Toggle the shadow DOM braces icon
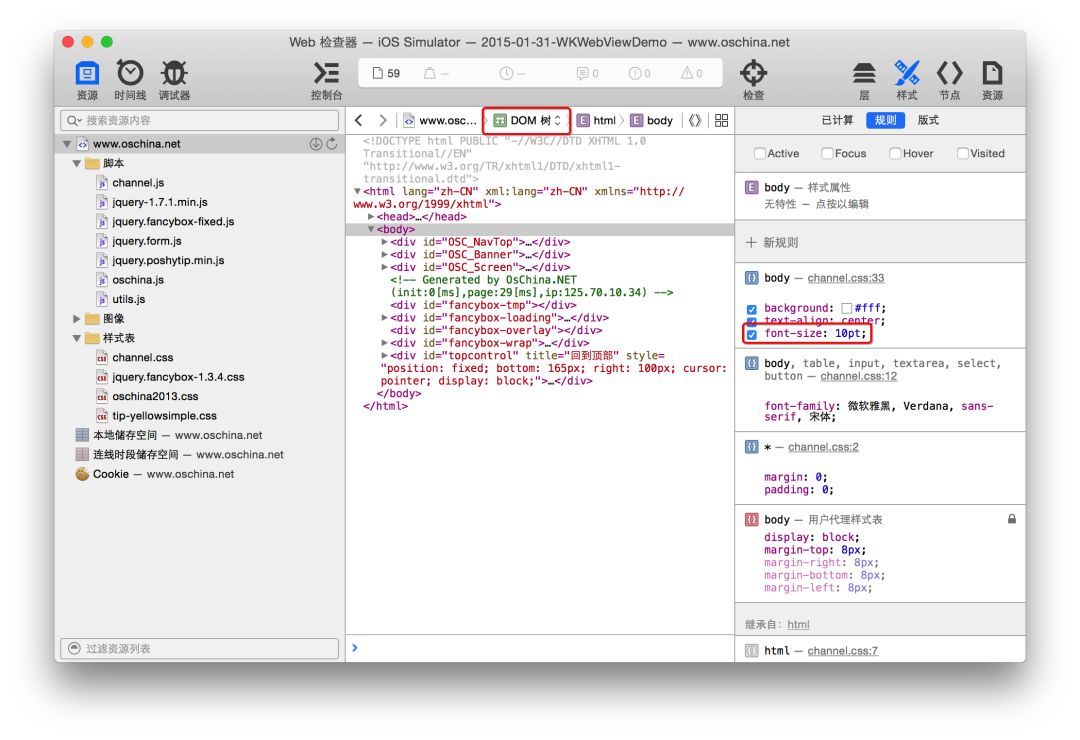 pos(695,121)
